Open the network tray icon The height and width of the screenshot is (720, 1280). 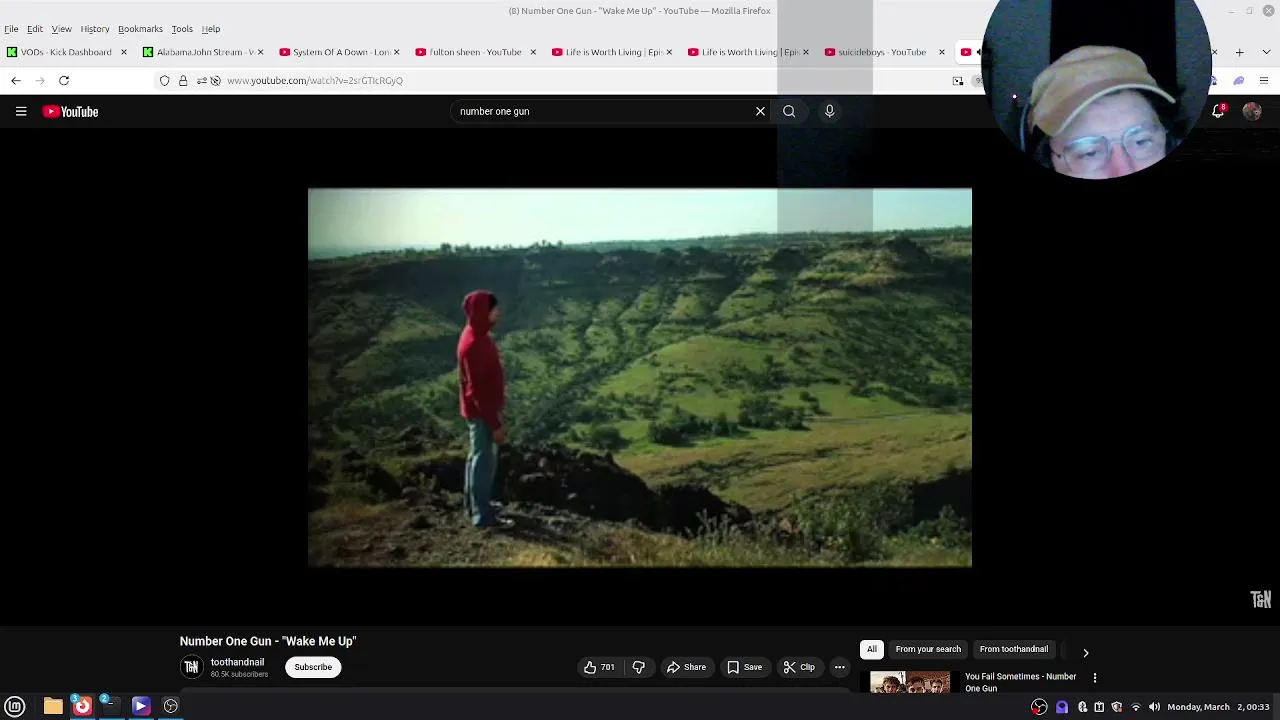(x=1135, y=707)
